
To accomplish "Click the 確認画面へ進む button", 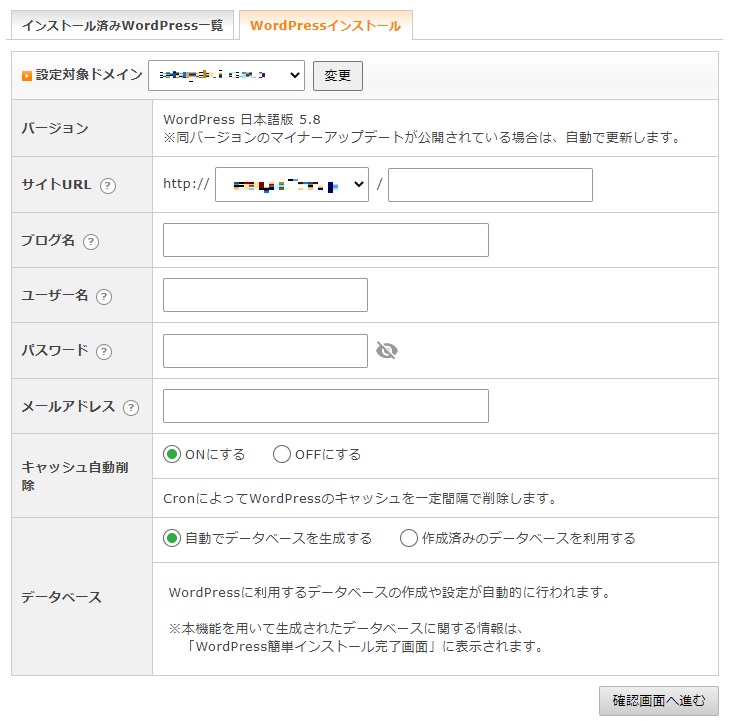I will tap(659, 701).
